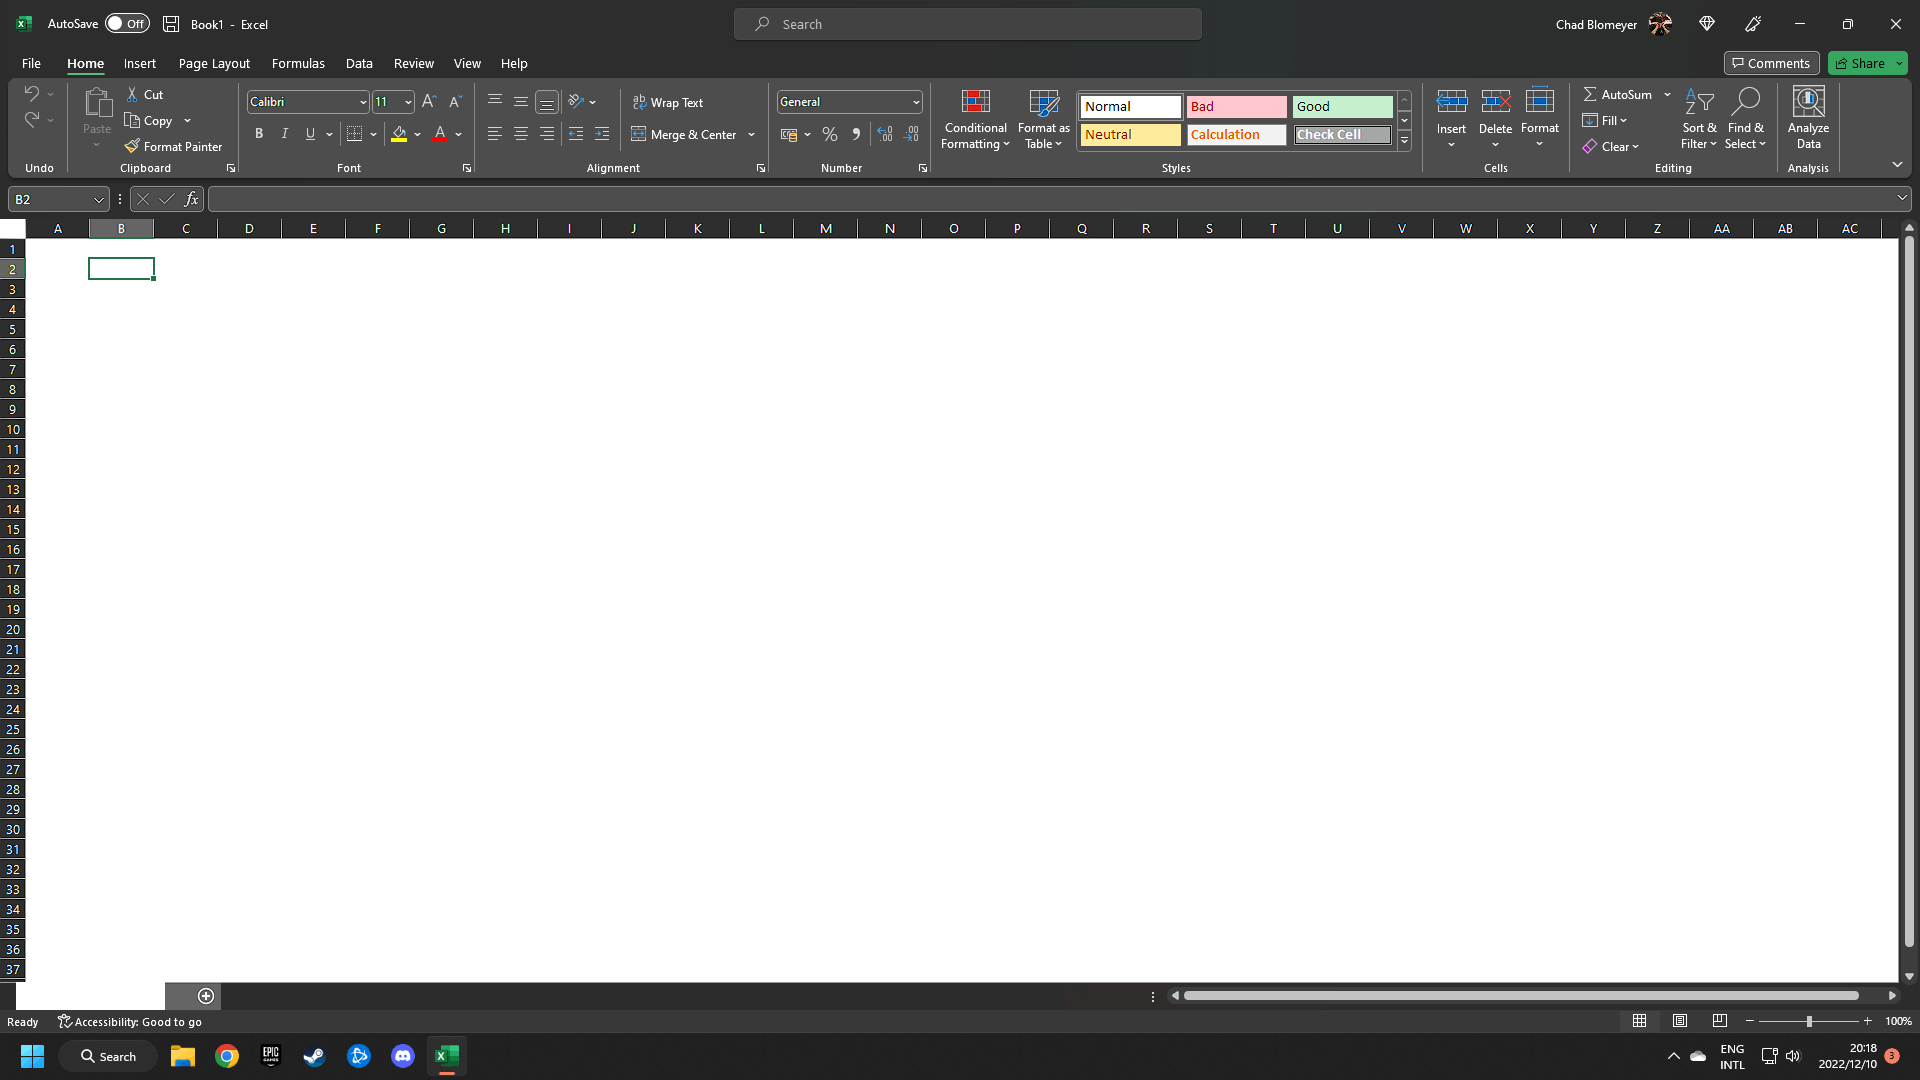Image resolution: width=1920 pixels, height=1080 pixels.
Task: Toggle bold formatting
Action: click(259, 133)
